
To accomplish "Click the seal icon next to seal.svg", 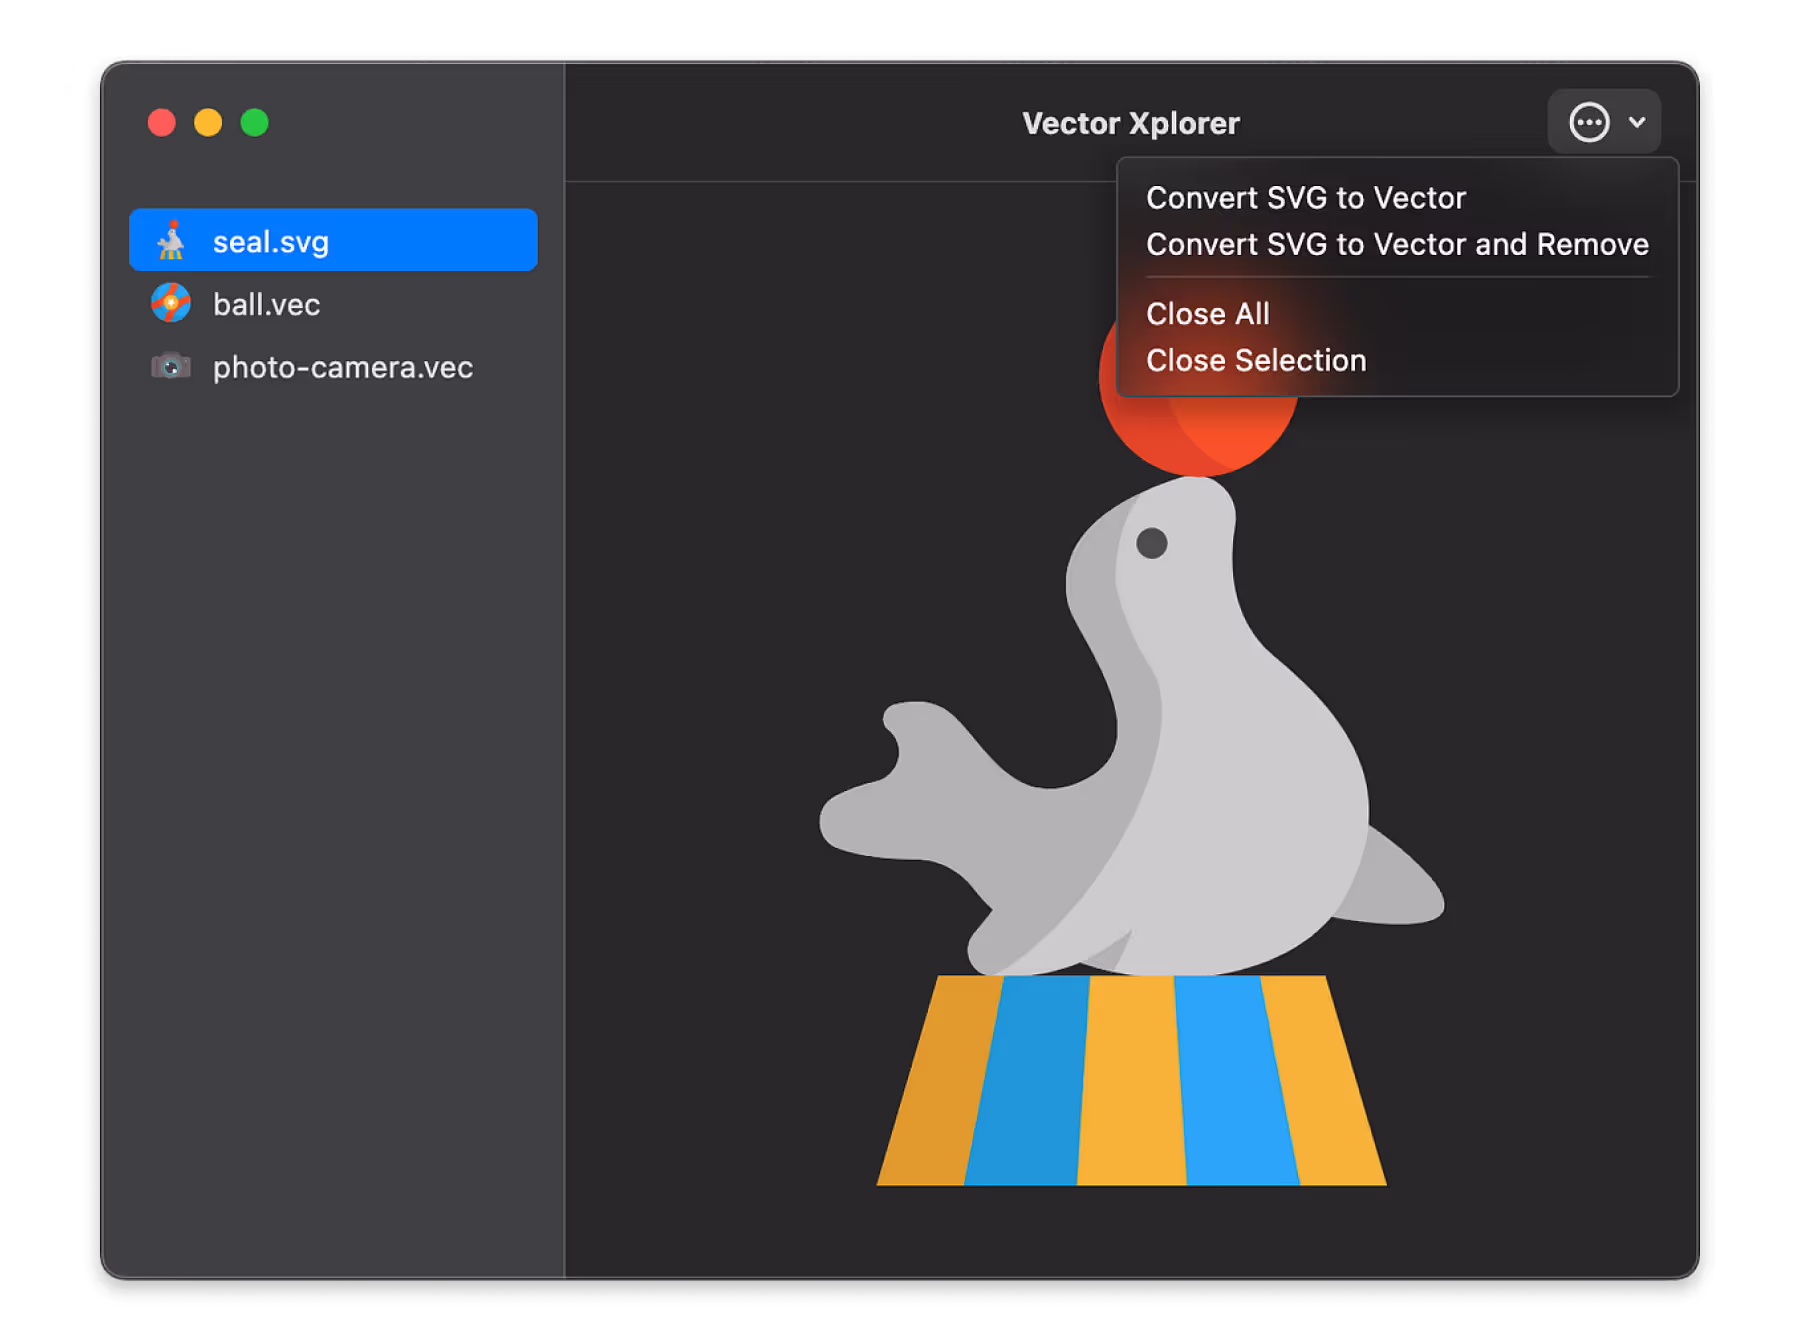I will (x=171, y=241).
